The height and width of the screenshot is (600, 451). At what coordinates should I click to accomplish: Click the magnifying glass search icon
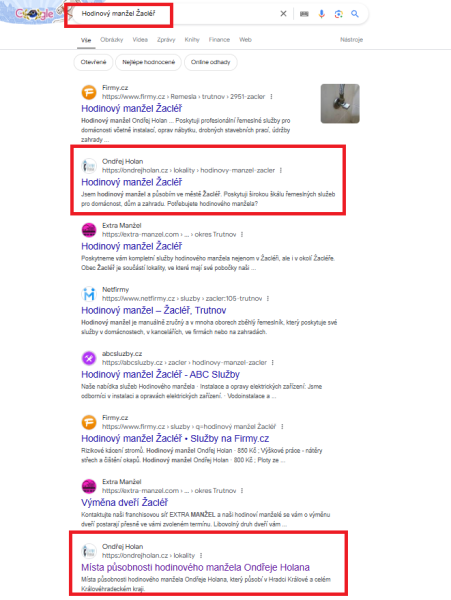[355, 14]
